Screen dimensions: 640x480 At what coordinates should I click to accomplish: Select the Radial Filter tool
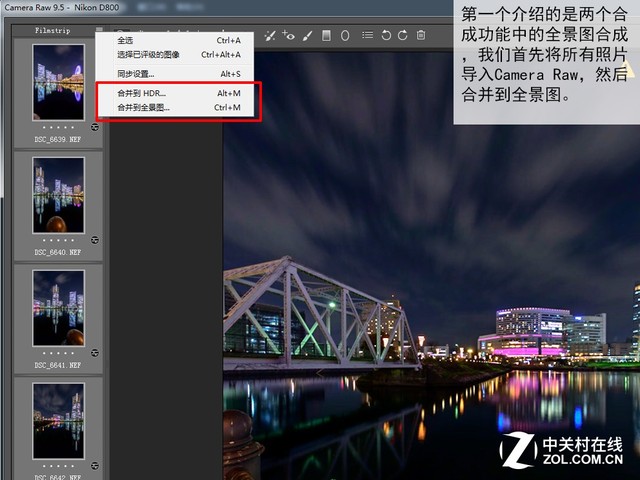tap(345, 36)
